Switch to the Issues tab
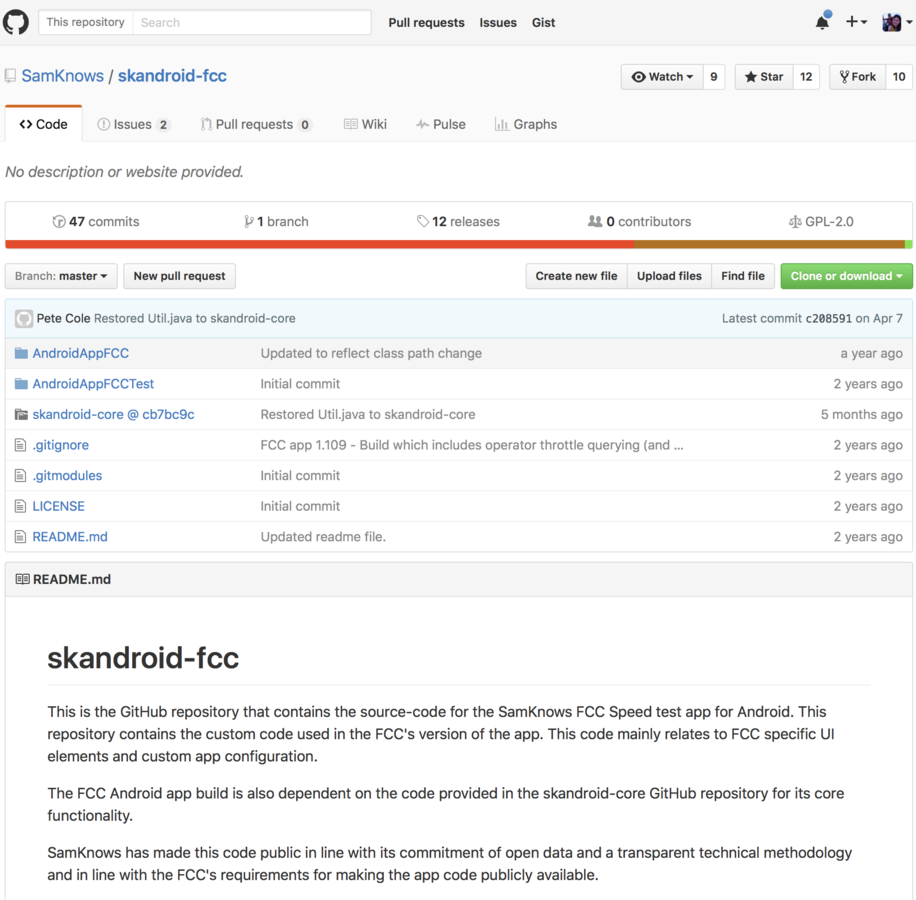 133,124
